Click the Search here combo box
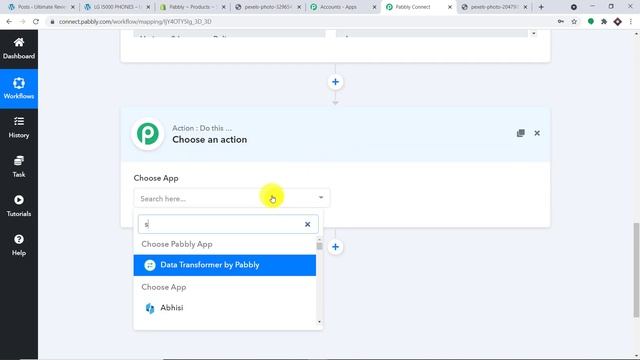640x360 pixels. (x=231, y=198)
